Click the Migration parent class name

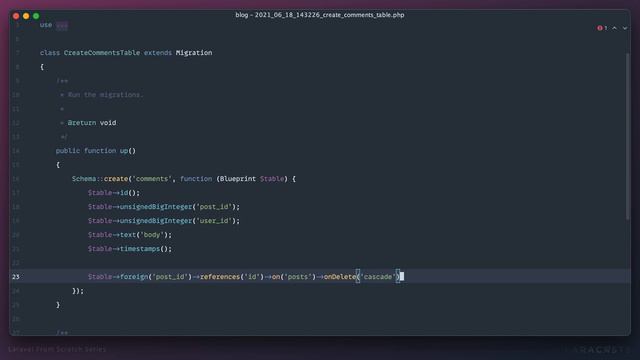click(194, 53)
